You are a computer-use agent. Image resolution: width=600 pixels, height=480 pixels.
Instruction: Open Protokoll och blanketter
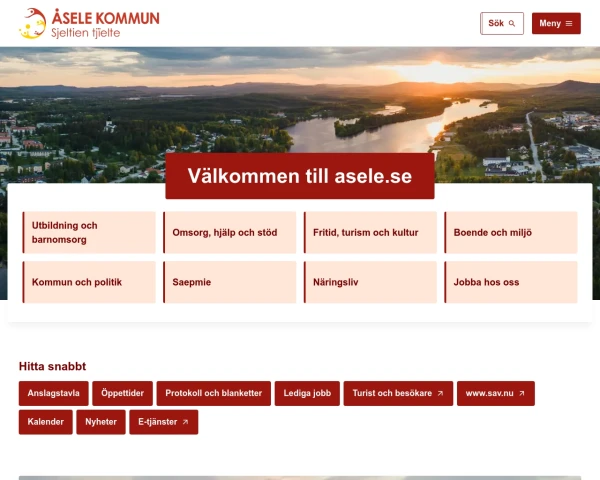click(x=214, y=393)
